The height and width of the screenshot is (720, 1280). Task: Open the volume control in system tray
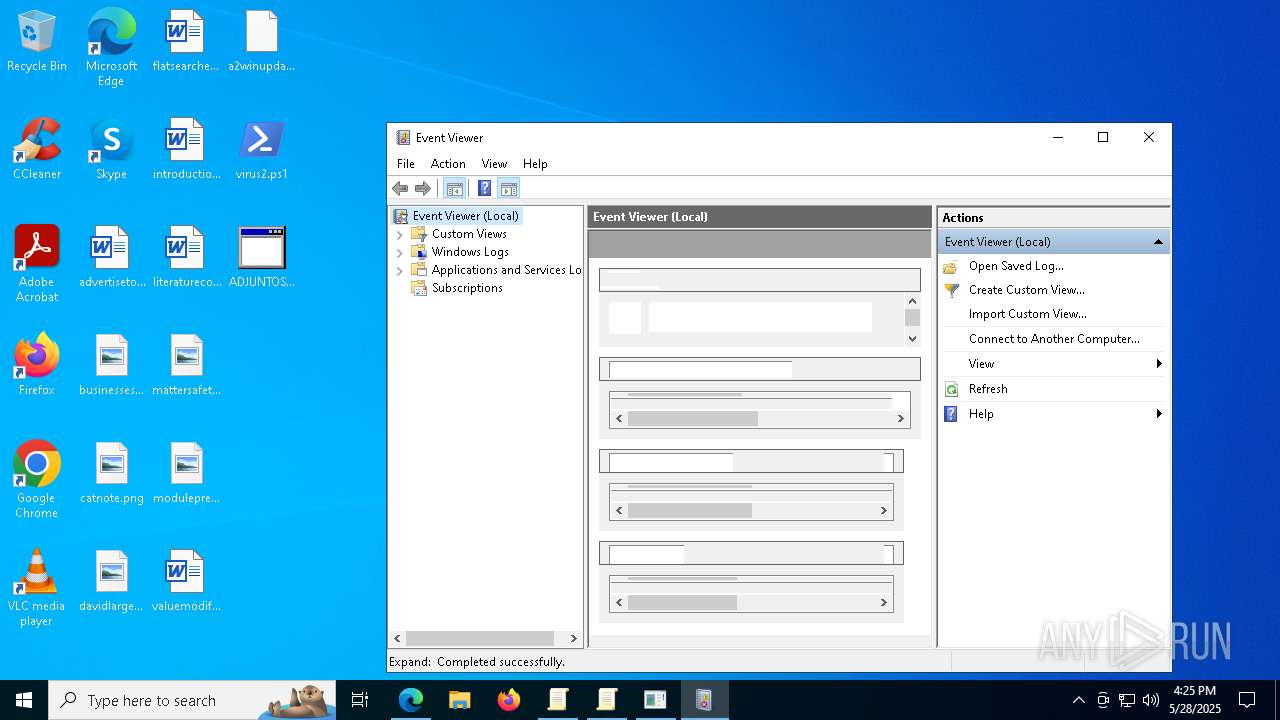[x=1150, y=700]
